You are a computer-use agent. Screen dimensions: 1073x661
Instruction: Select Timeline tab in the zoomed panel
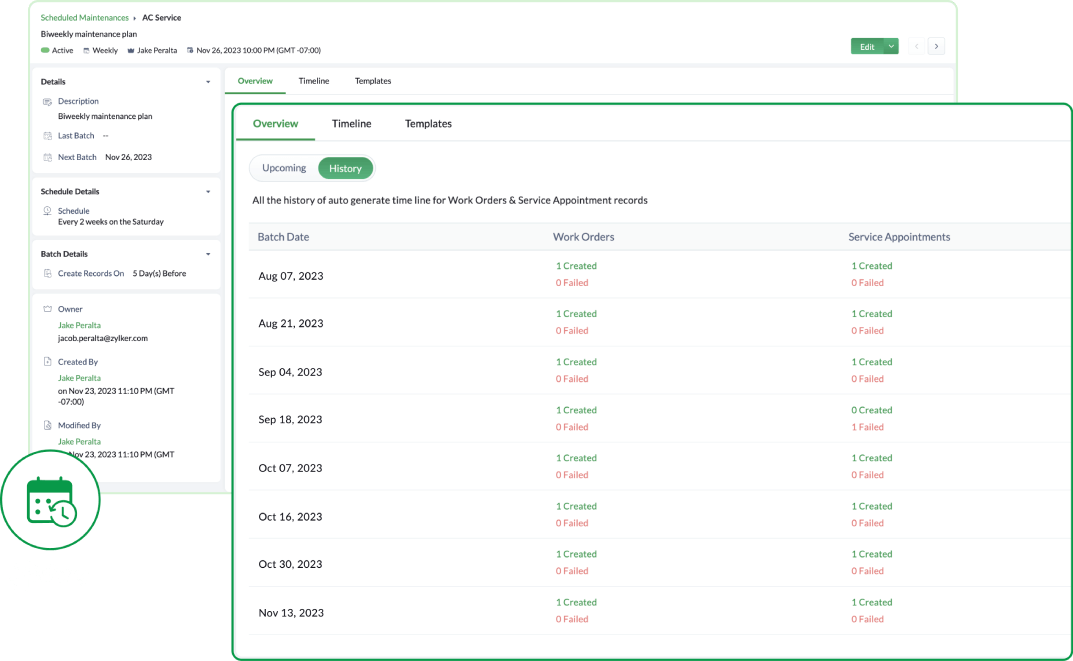pos(352,124)
